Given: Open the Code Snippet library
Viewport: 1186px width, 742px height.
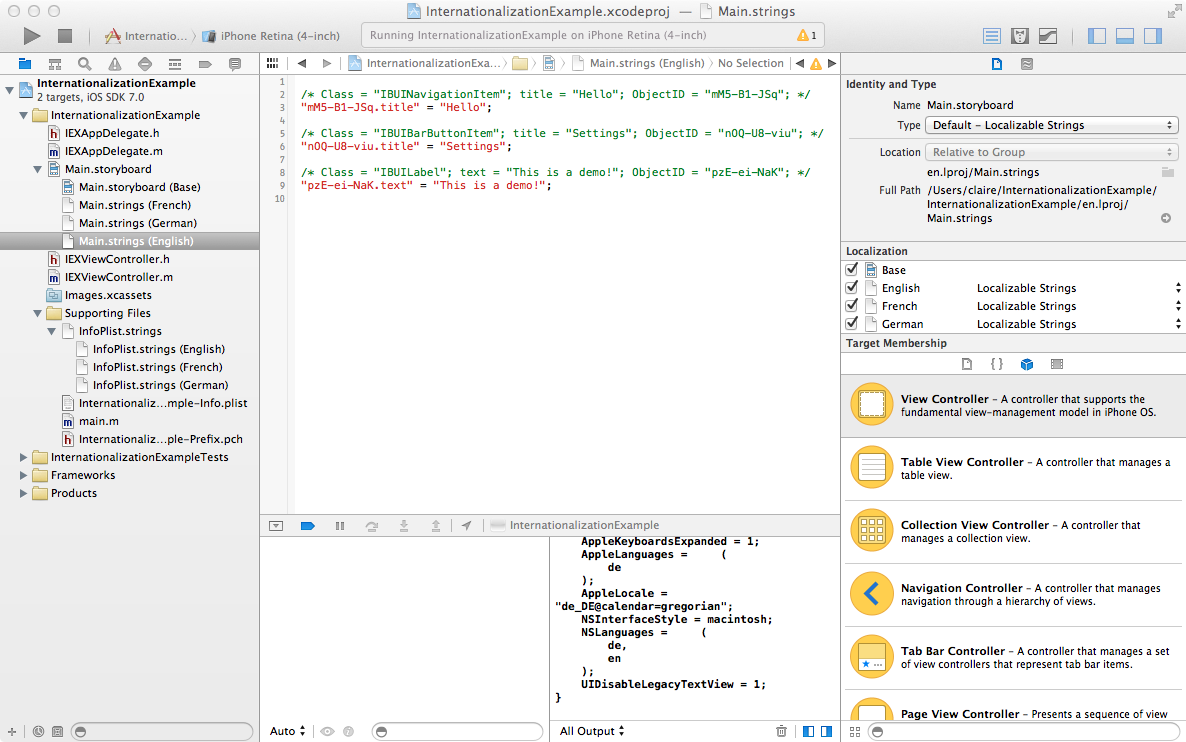Looking at the screenshot, I should [x=997, y=364].
